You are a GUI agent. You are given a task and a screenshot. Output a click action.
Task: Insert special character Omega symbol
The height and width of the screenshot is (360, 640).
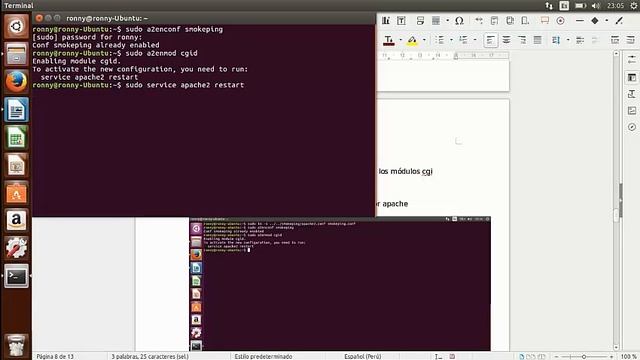(x=459, y=20)
